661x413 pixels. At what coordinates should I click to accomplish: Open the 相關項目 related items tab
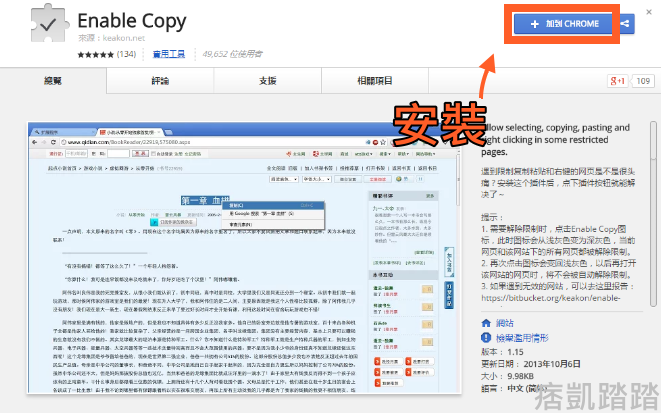(375, 80)
